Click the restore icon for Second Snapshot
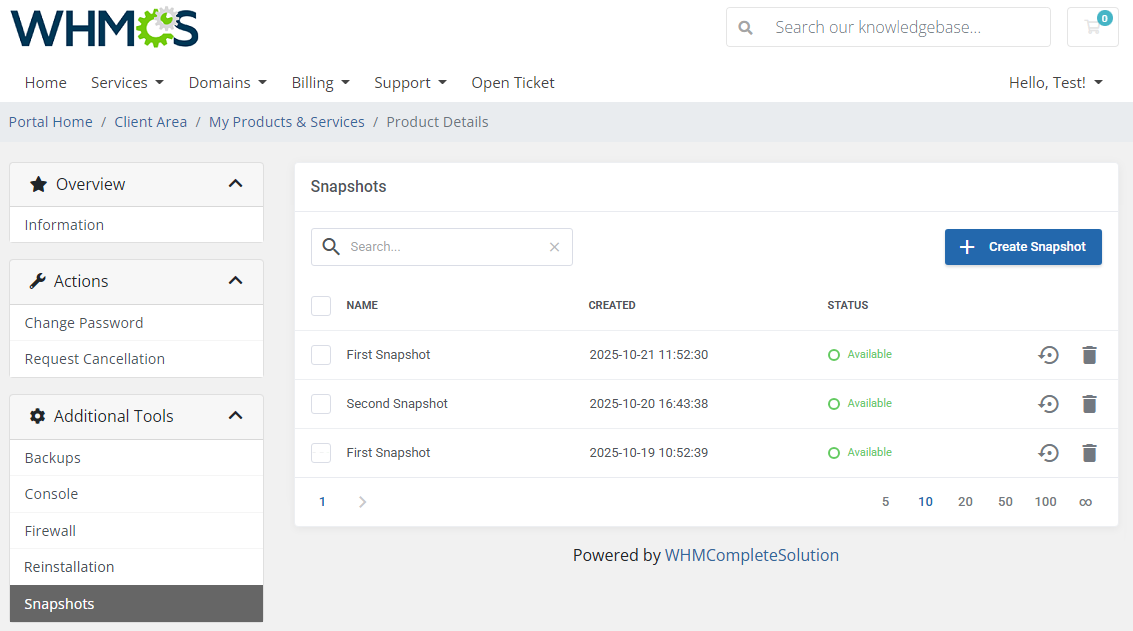 pyautogui.click(x=1048, y=404)
